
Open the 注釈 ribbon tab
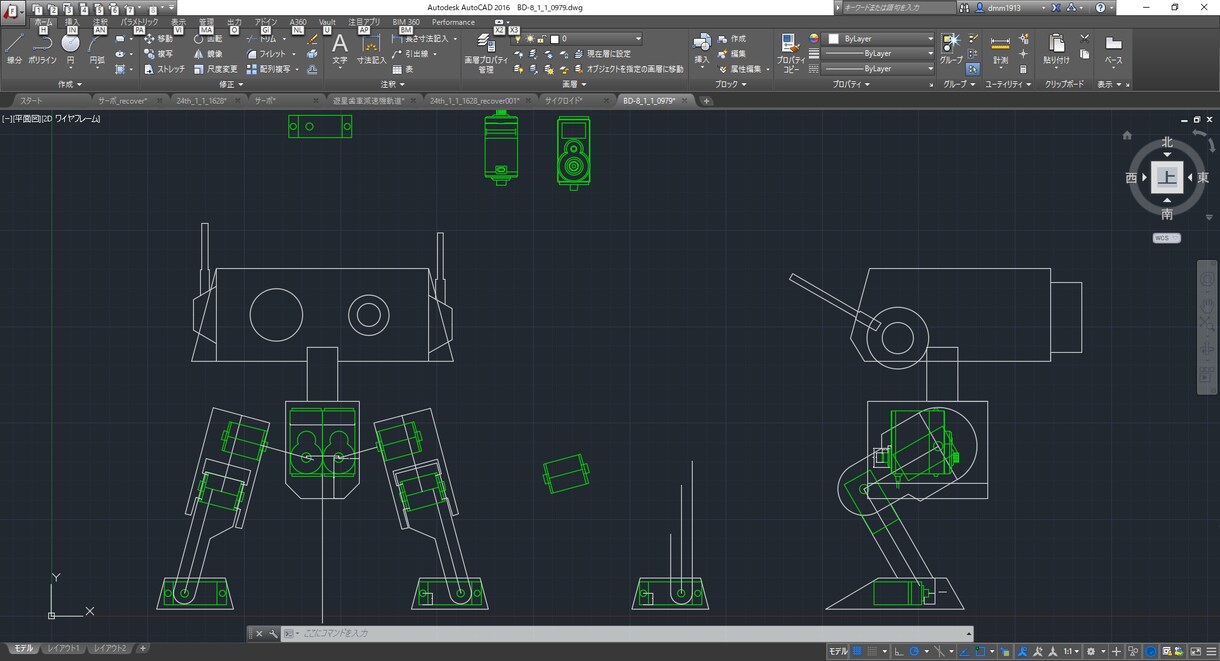pos(101,21)
